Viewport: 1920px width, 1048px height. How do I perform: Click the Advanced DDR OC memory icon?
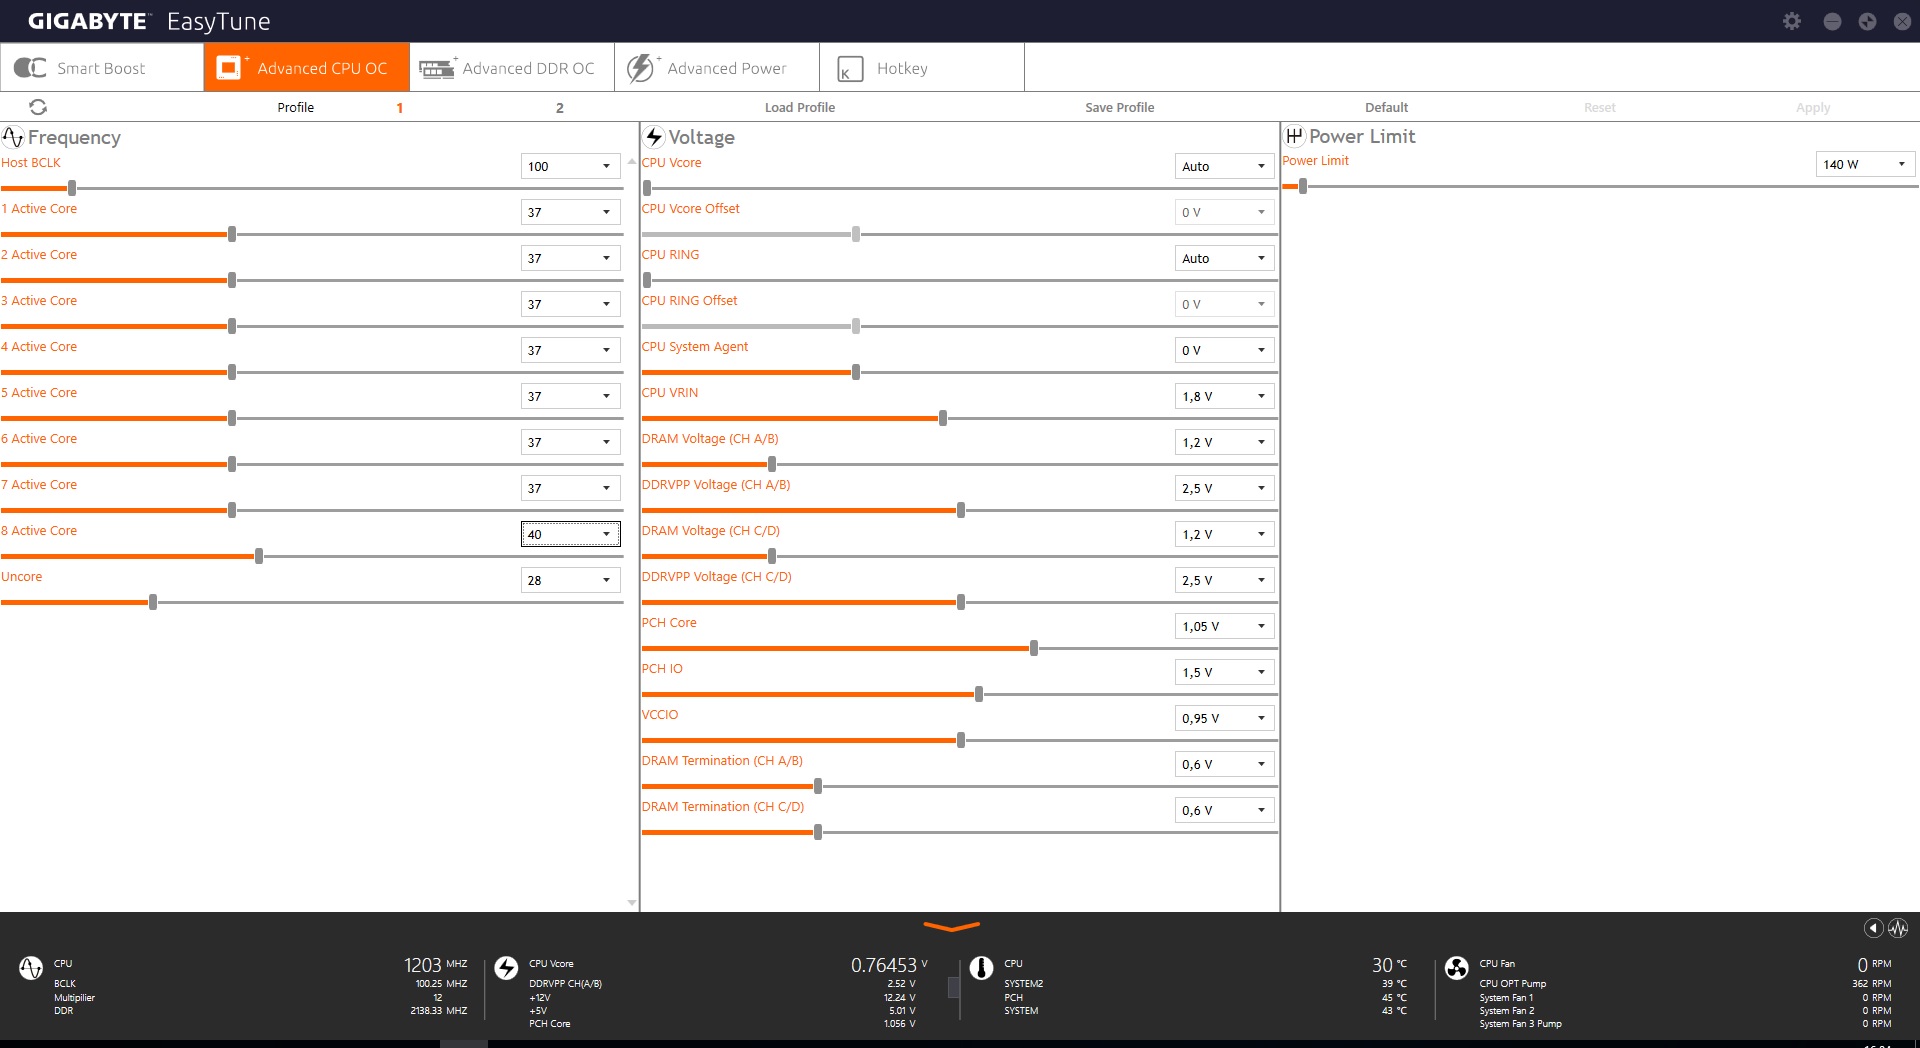click(x=437, y=68)
